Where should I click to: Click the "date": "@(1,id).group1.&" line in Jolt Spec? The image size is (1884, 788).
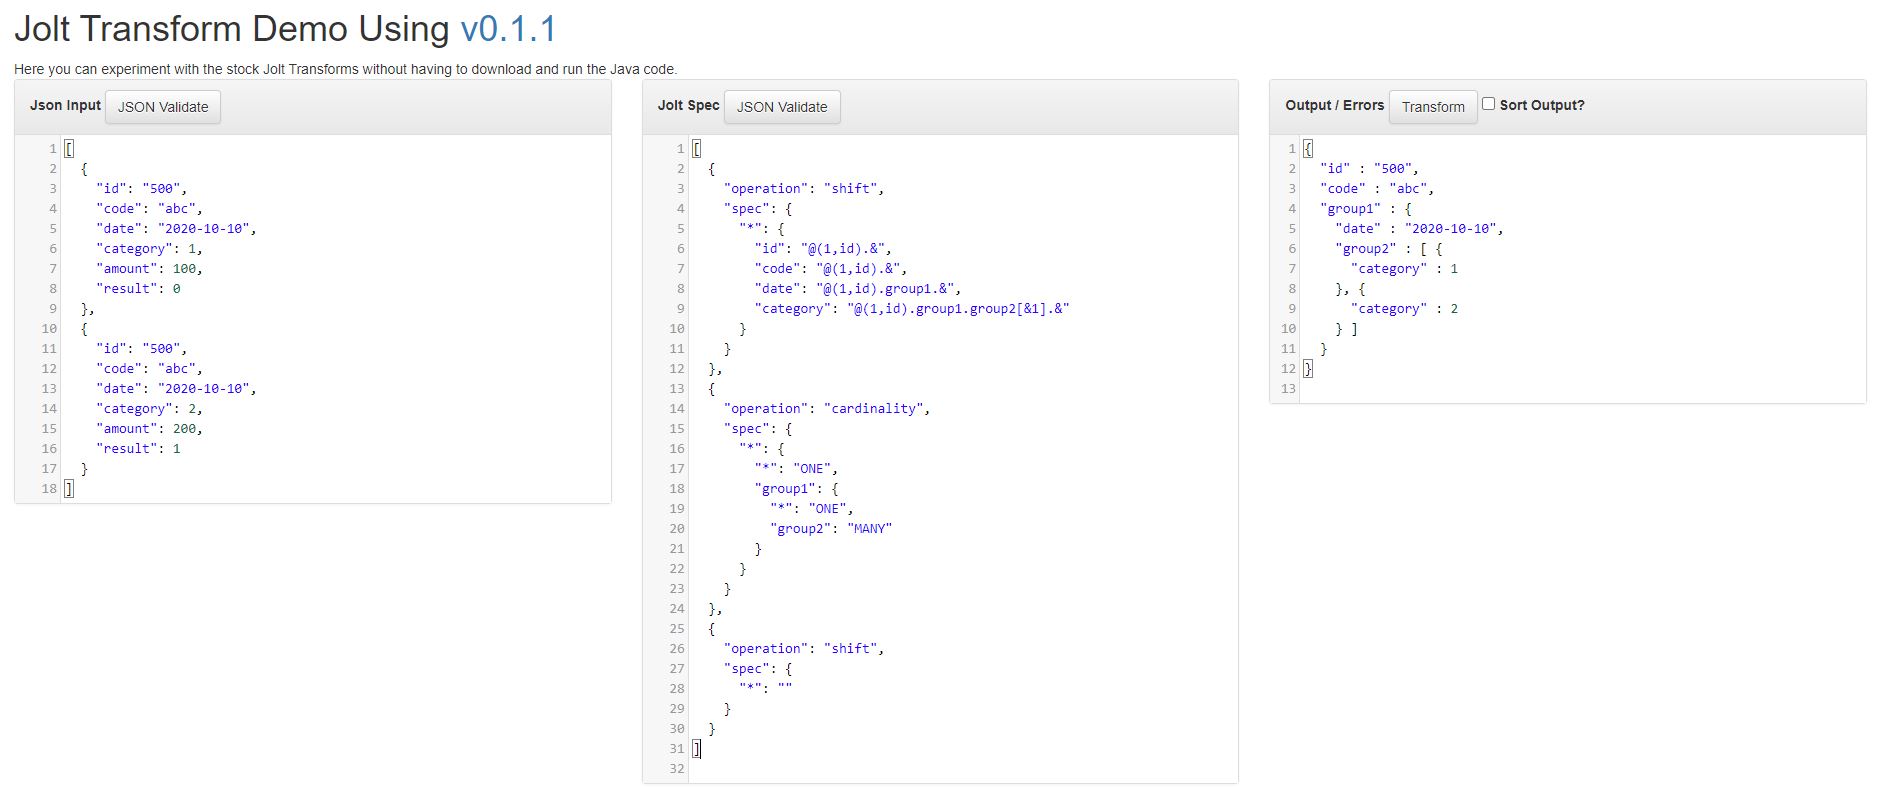(858, 289)
